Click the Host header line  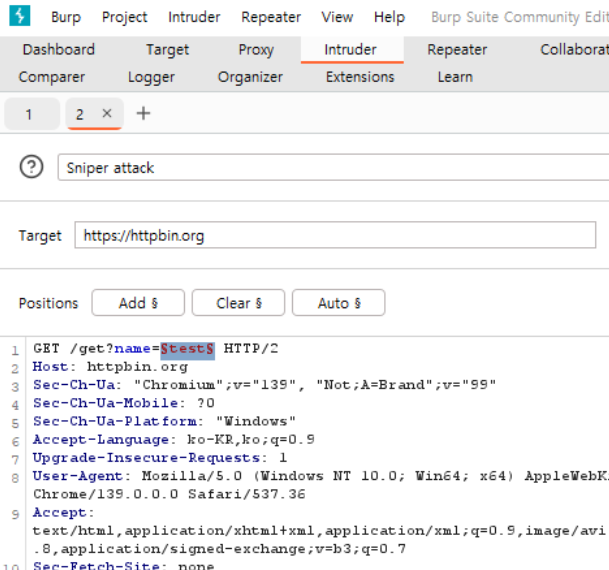click(110, 367)
